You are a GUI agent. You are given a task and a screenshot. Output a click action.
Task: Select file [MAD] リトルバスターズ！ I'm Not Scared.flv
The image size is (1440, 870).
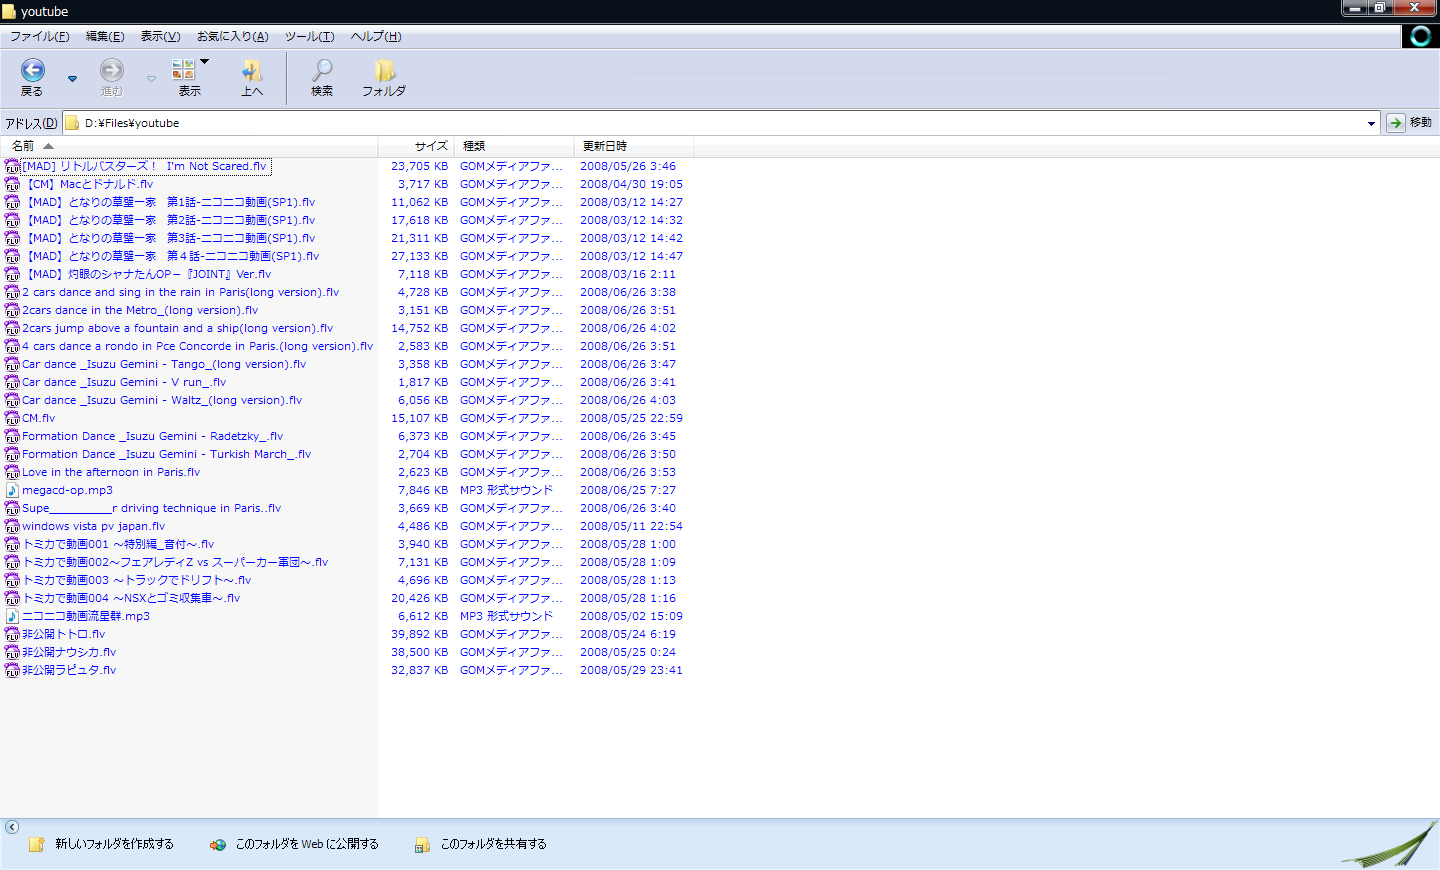point(144,166)
